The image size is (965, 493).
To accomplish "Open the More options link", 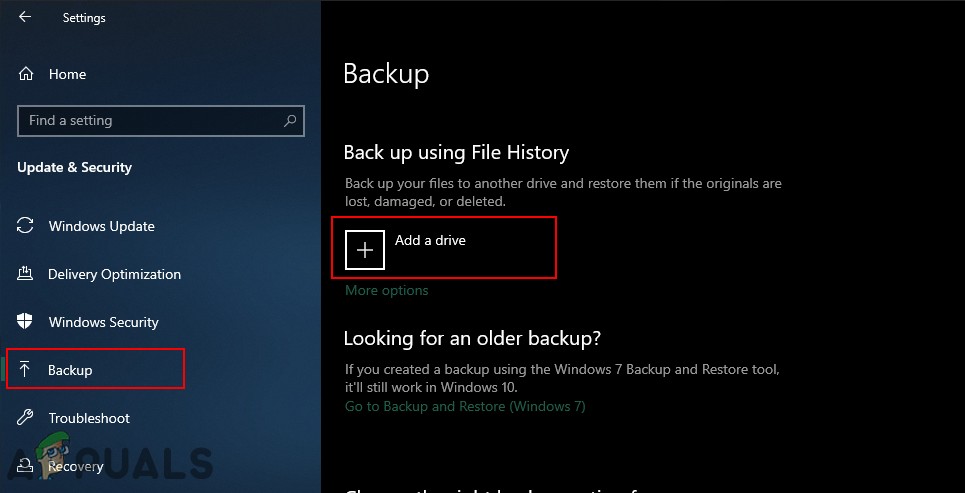I will pyautogui.click(x=386, y=290).
